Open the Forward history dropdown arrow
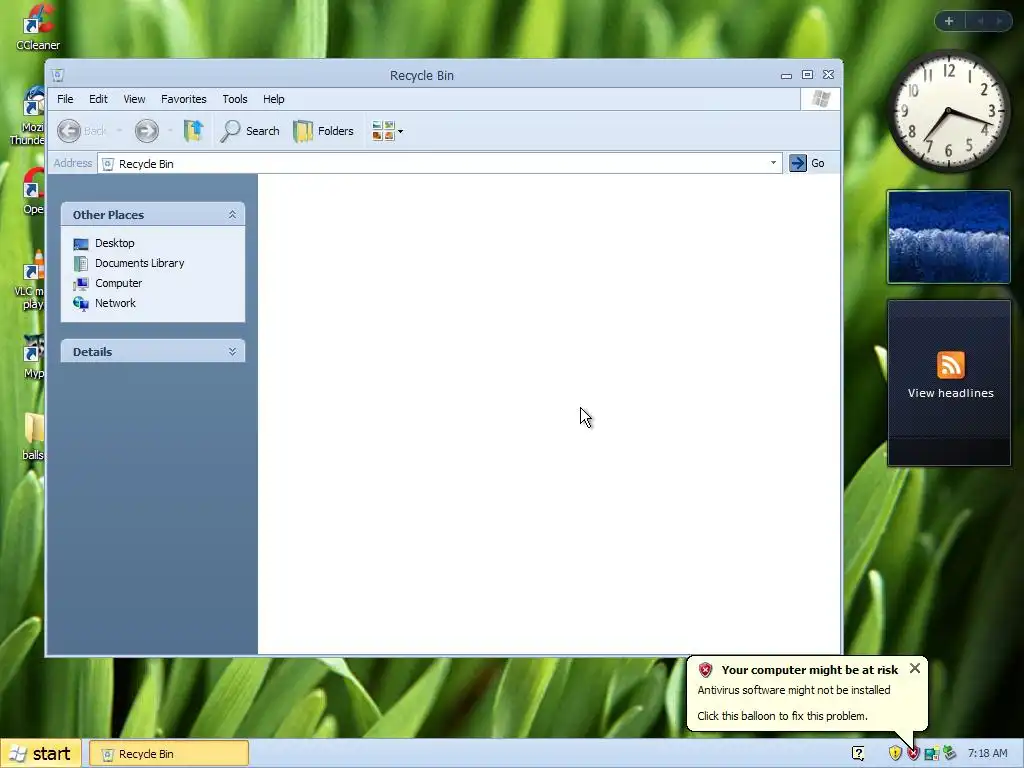This screenshot has width=1024, height=768. 170,131
